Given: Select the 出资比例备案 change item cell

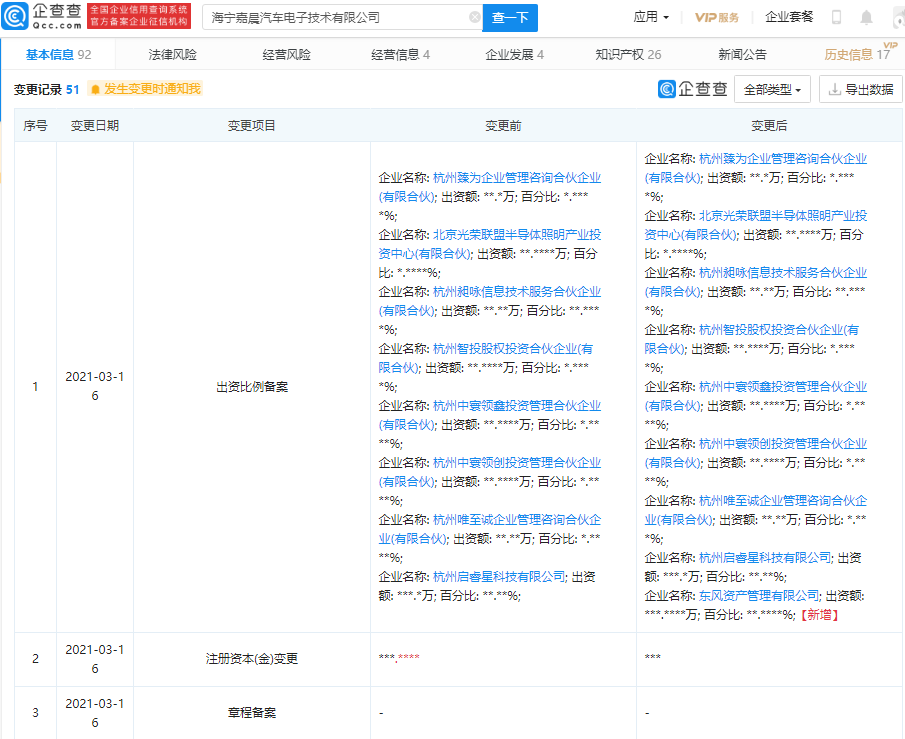Looking at the screenshot, I should coord(252,387).
